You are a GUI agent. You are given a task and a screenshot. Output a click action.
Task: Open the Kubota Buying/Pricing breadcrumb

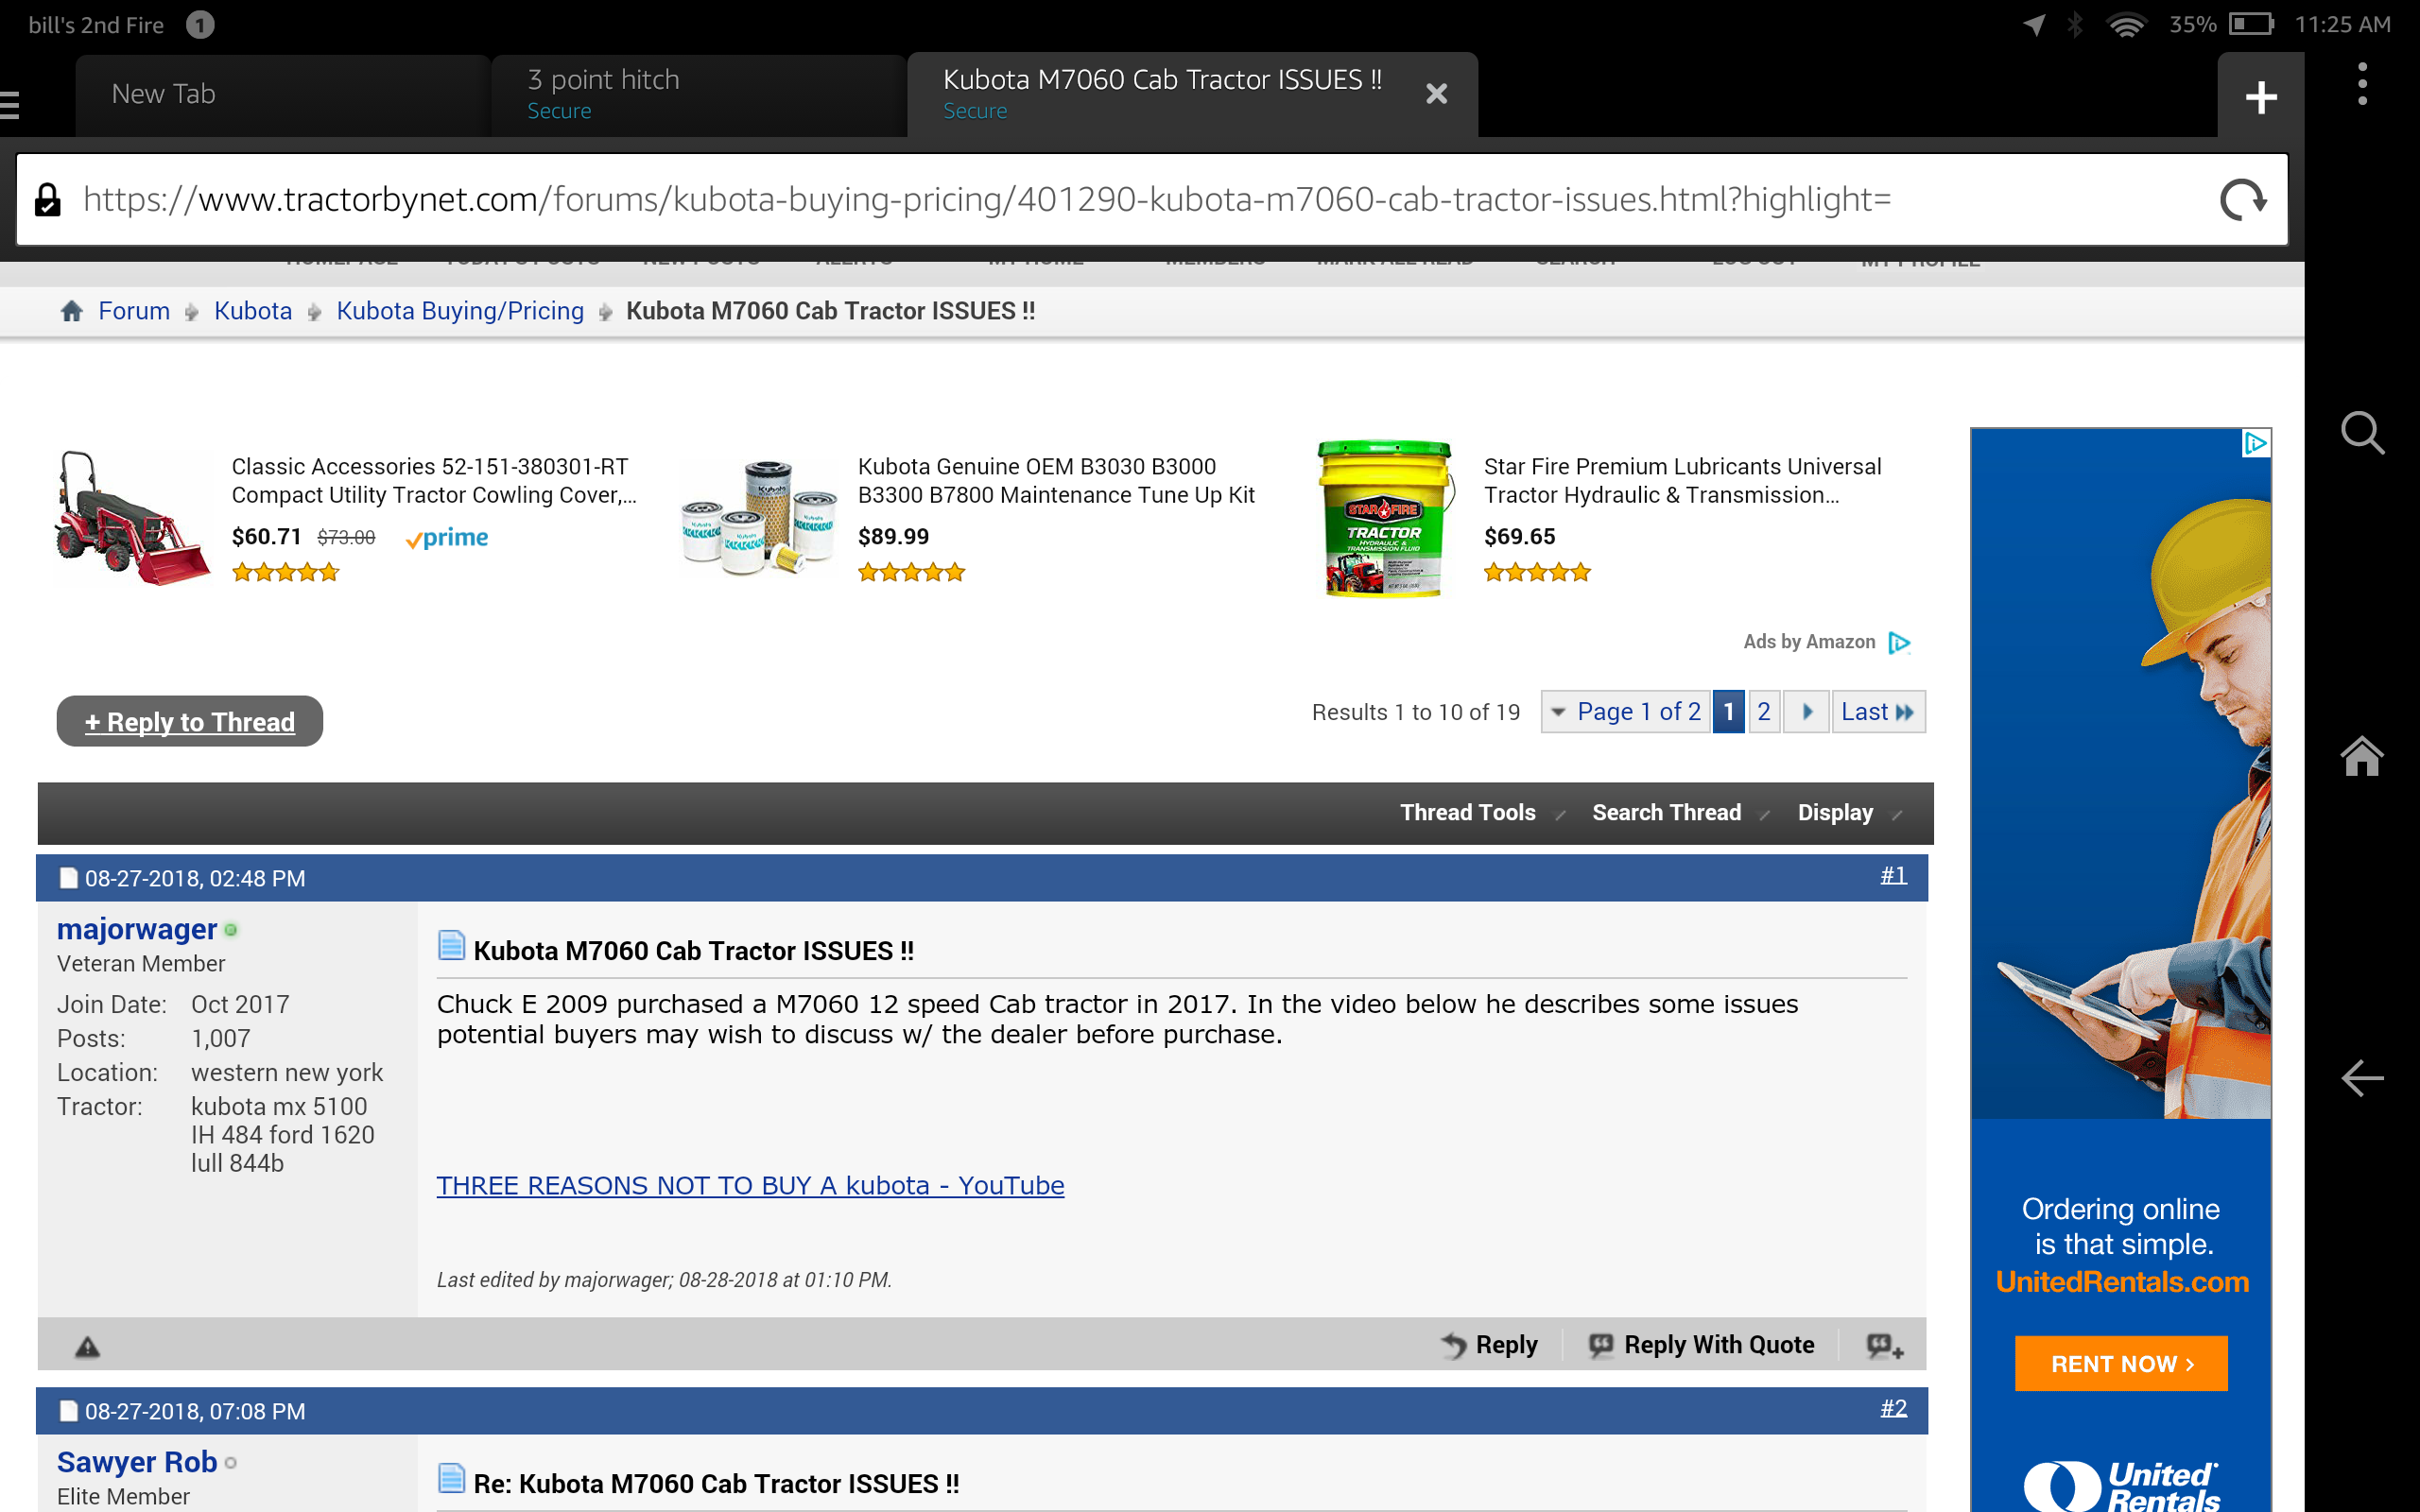[460, 311]
